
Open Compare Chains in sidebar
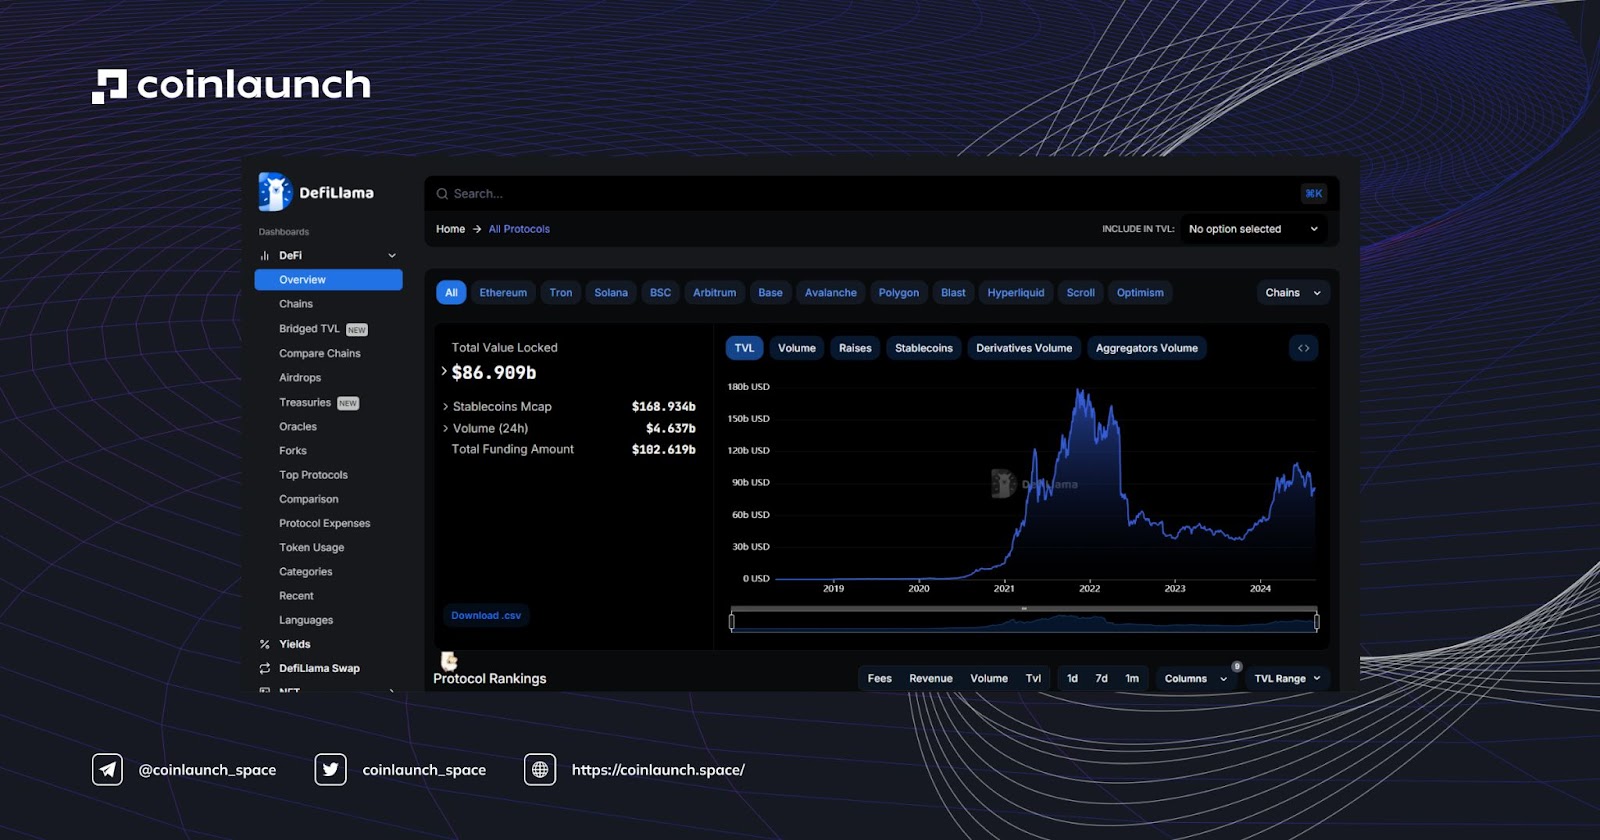pyautogui.click(x=320, y=354)
